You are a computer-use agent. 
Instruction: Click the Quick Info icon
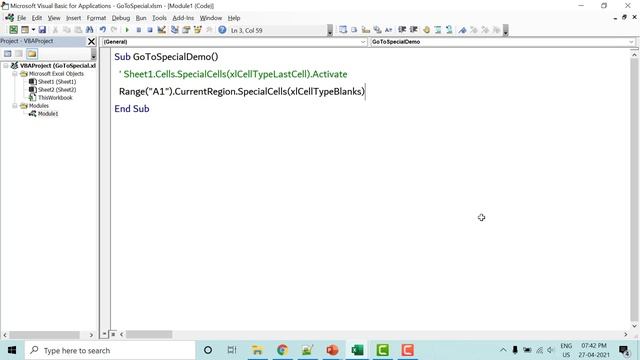pyautogui.click(x=366, y=30)
